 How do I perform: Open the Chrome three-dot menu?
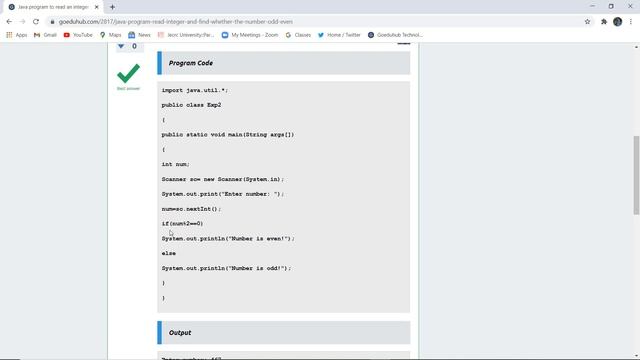(631, 22)
